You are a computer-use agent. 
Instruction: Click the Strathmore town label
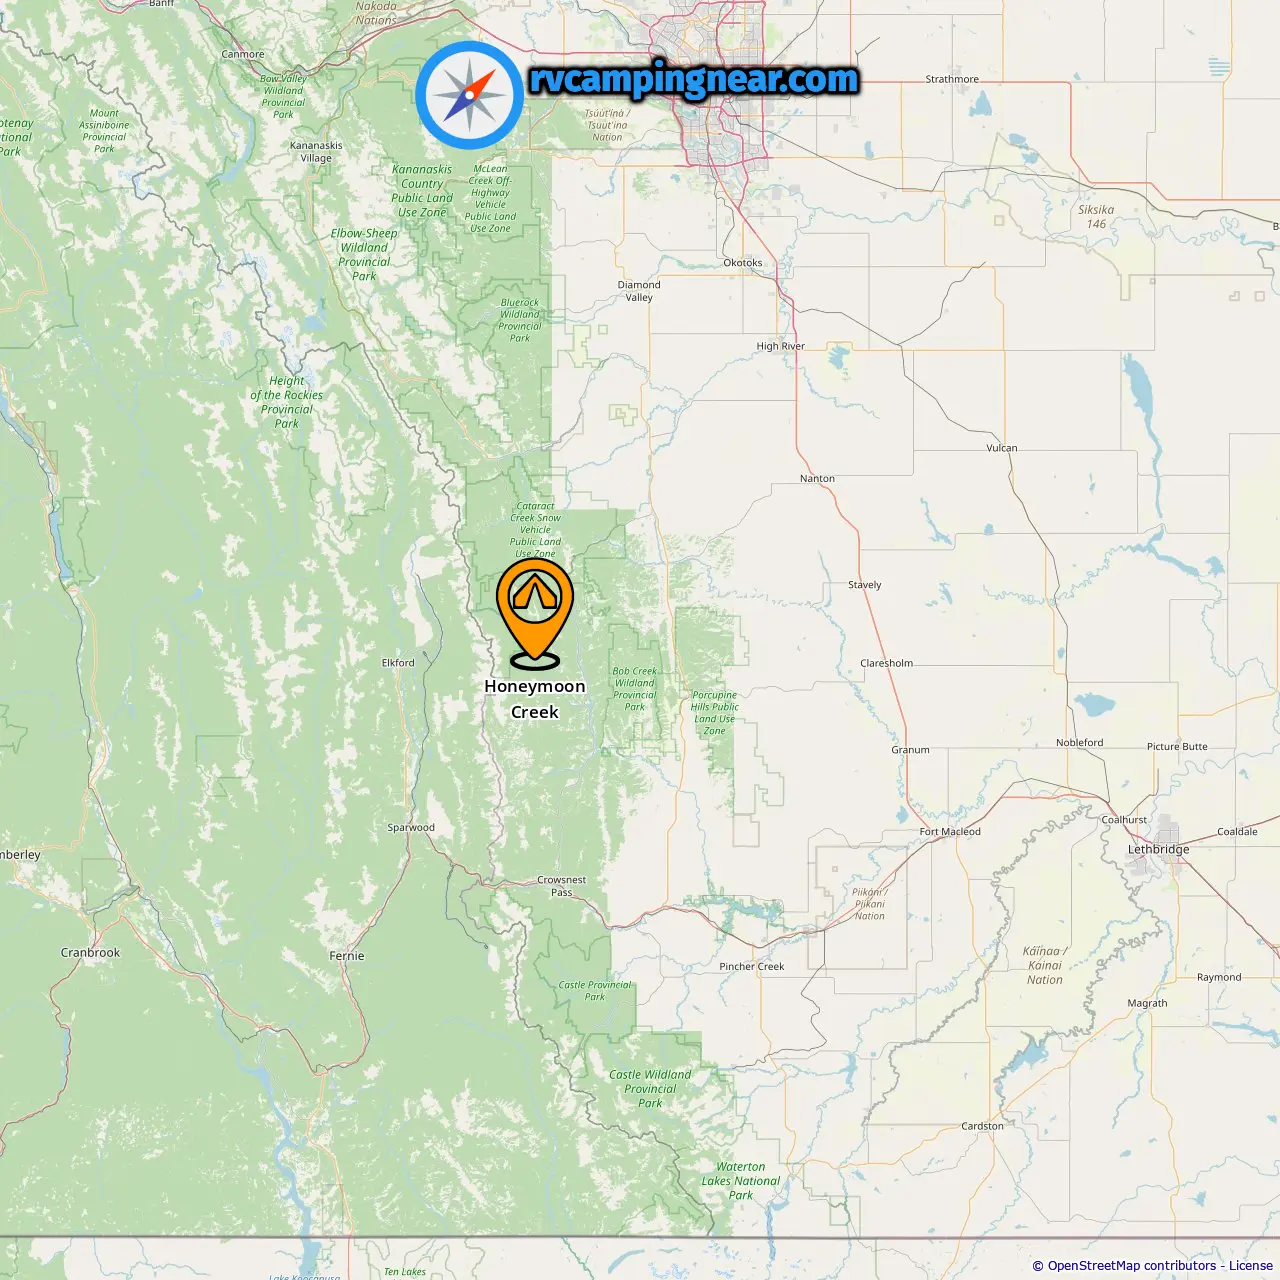(x=952, y=79)
